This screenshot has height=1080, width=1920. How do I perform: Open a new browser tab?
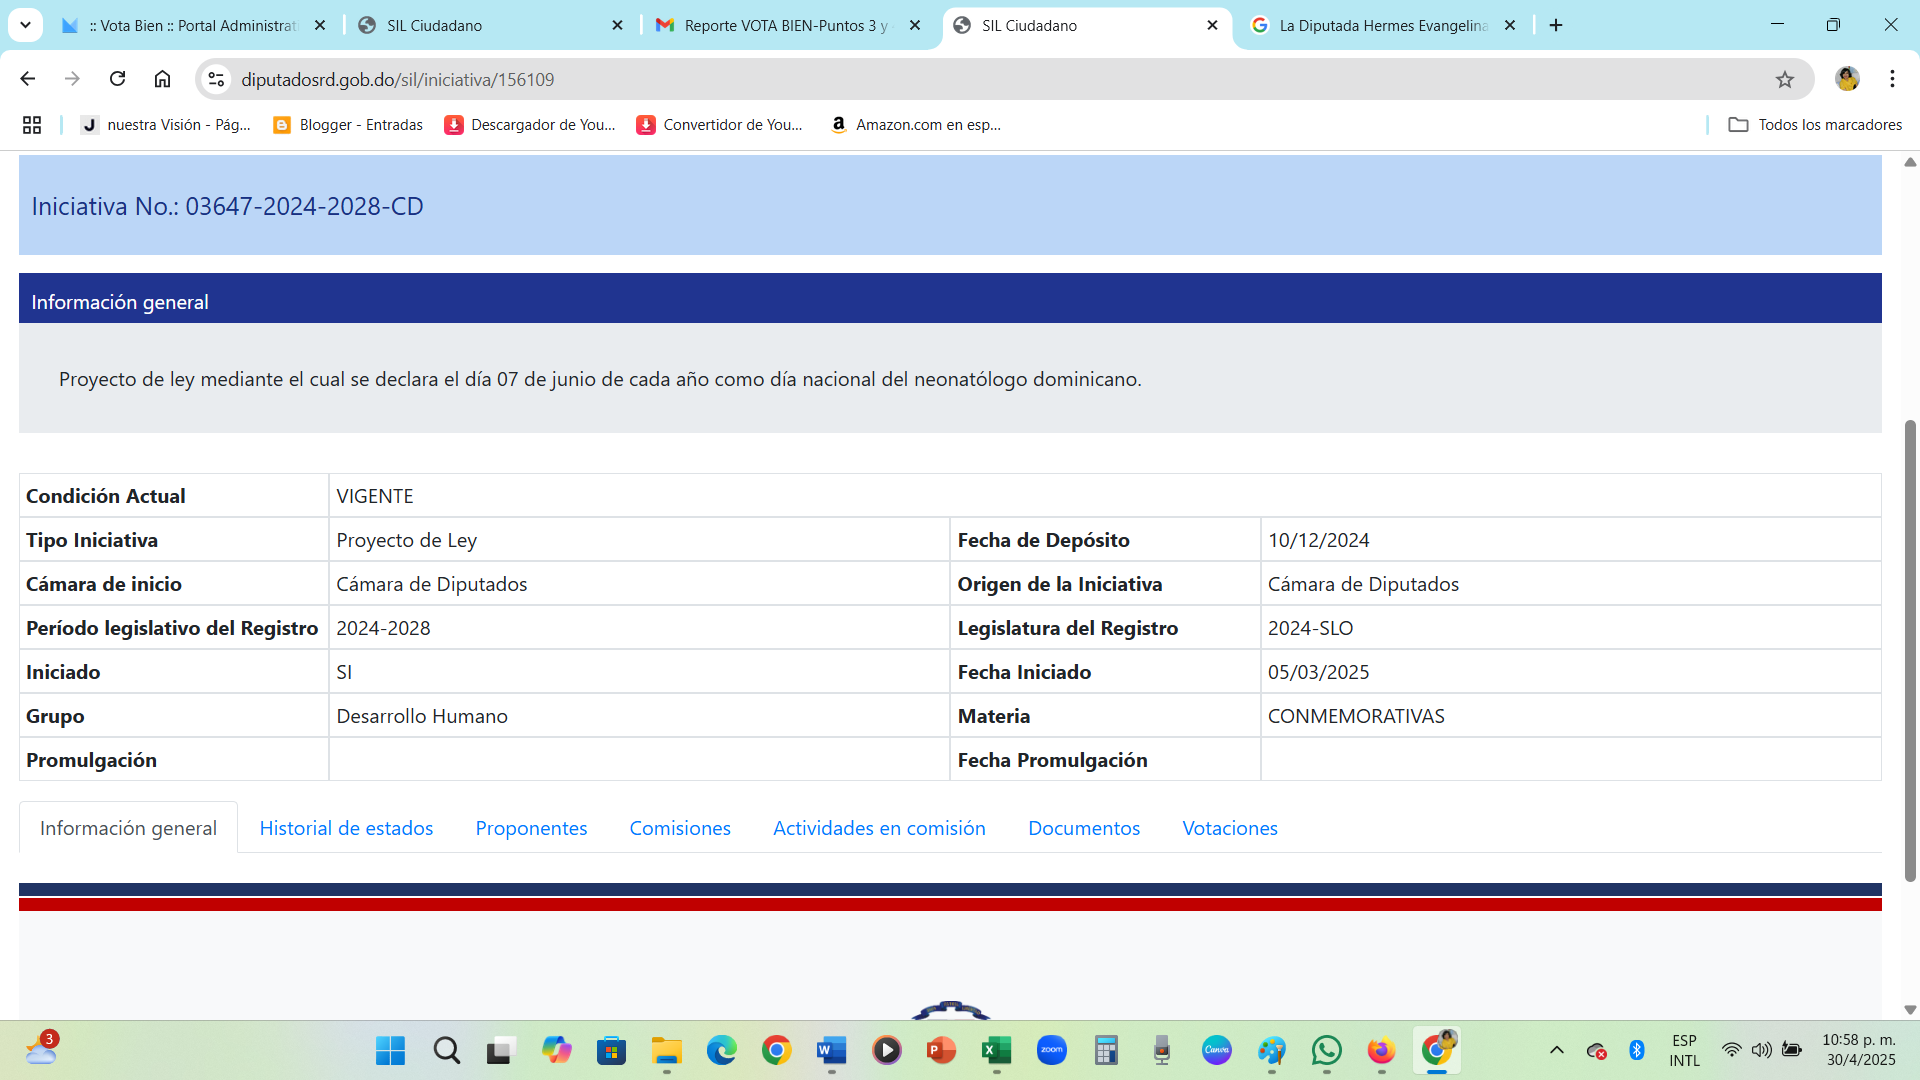[x=1556, y=25]
